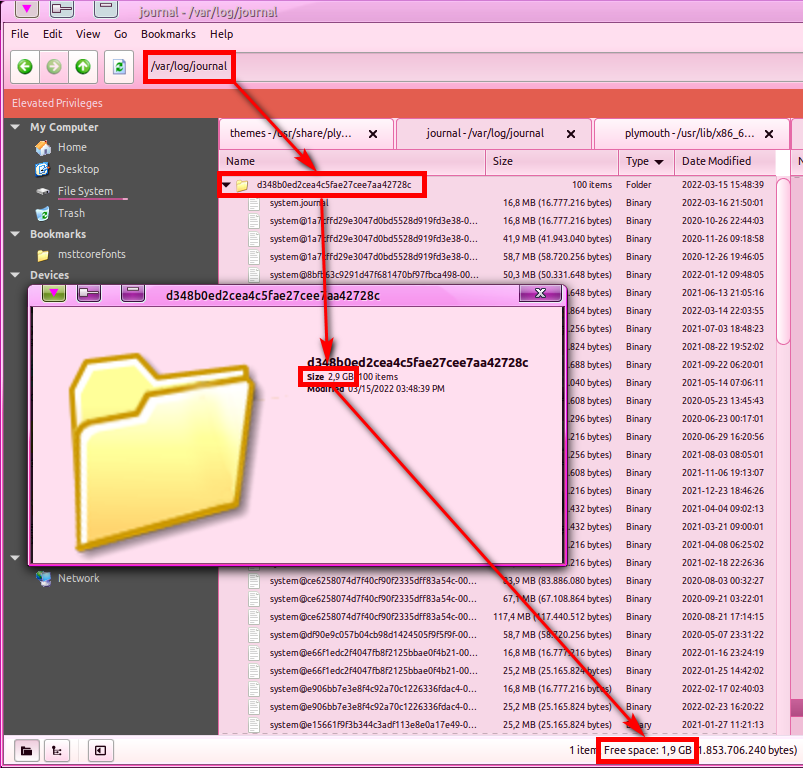Viewport: 803px width, 768px height.
Task: Select the 67,1 MB file row
Action: pos(498,599)
